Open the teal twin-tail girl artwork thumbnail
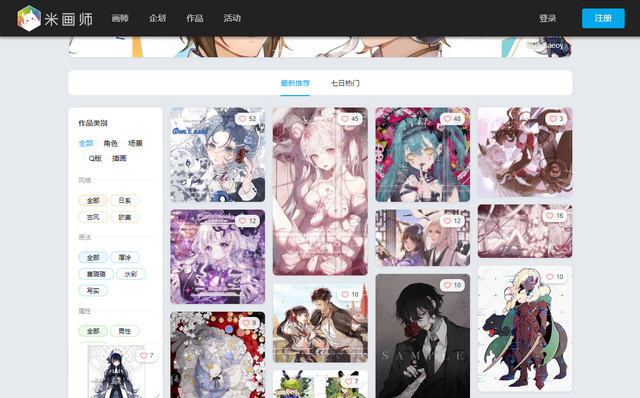Viewport: 640px width, 398px height. (x=422, y=155)
